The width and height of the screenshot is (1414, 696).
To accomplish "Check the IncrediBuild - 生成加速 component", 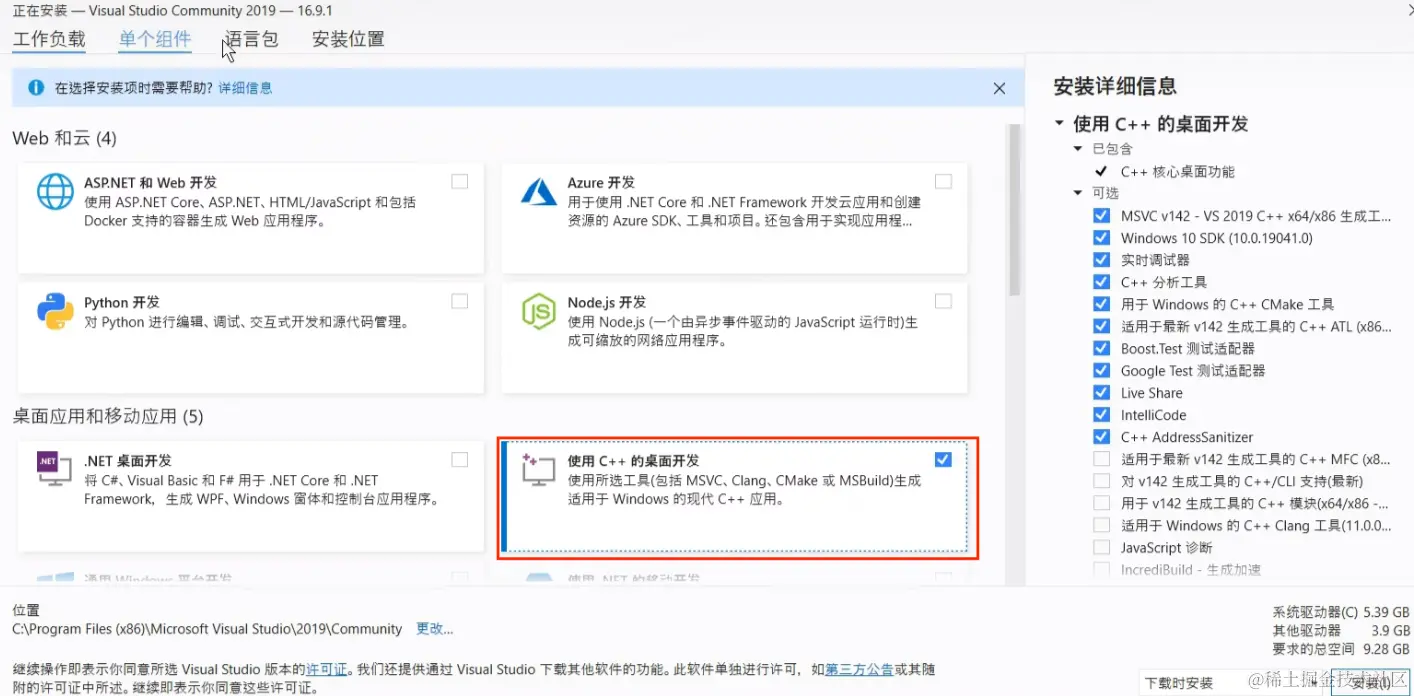I will click(x=1101, y=569).
